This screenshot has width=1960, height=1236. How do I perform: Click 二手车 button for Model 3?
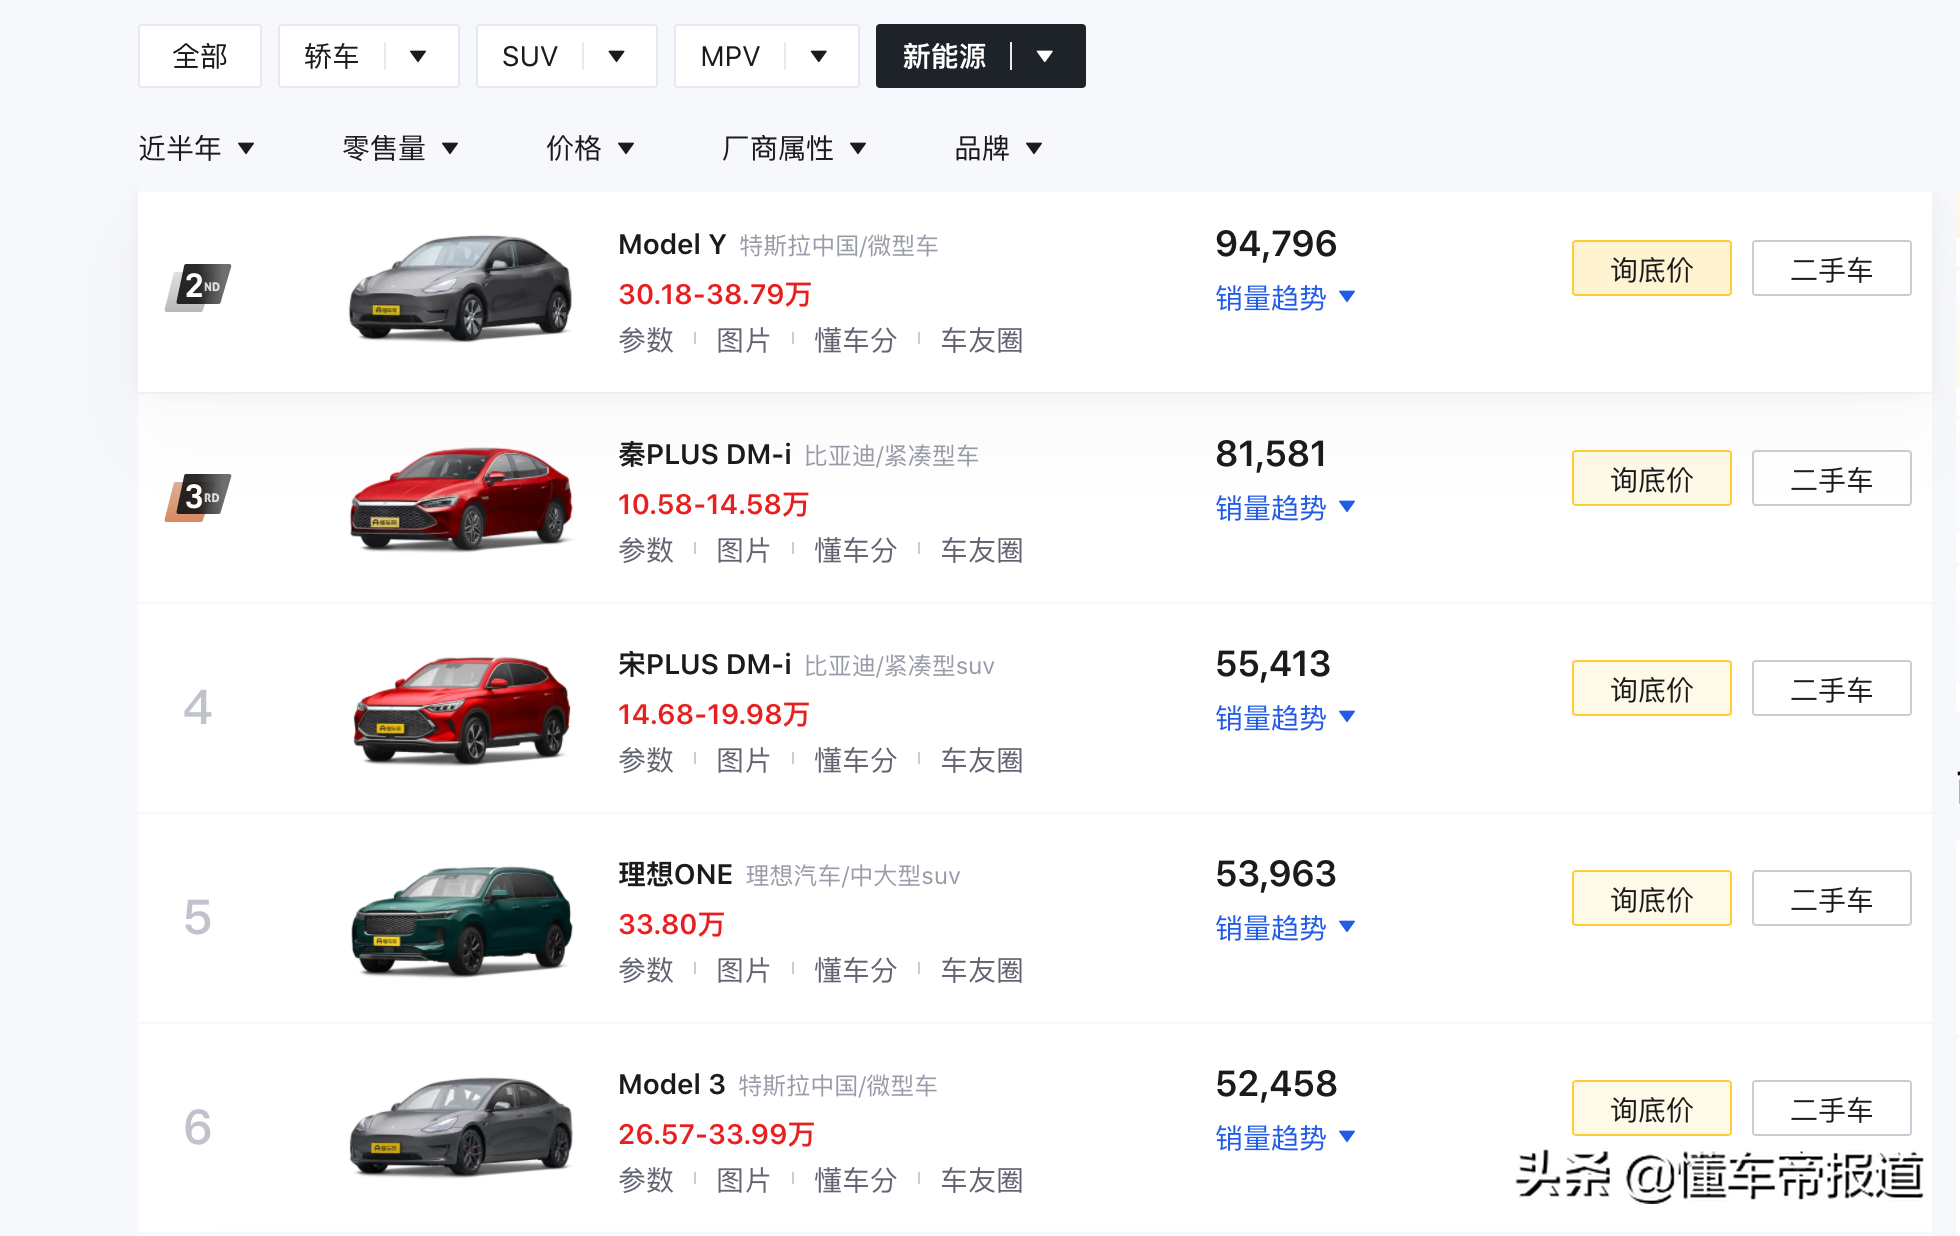click(1832, 1108)
